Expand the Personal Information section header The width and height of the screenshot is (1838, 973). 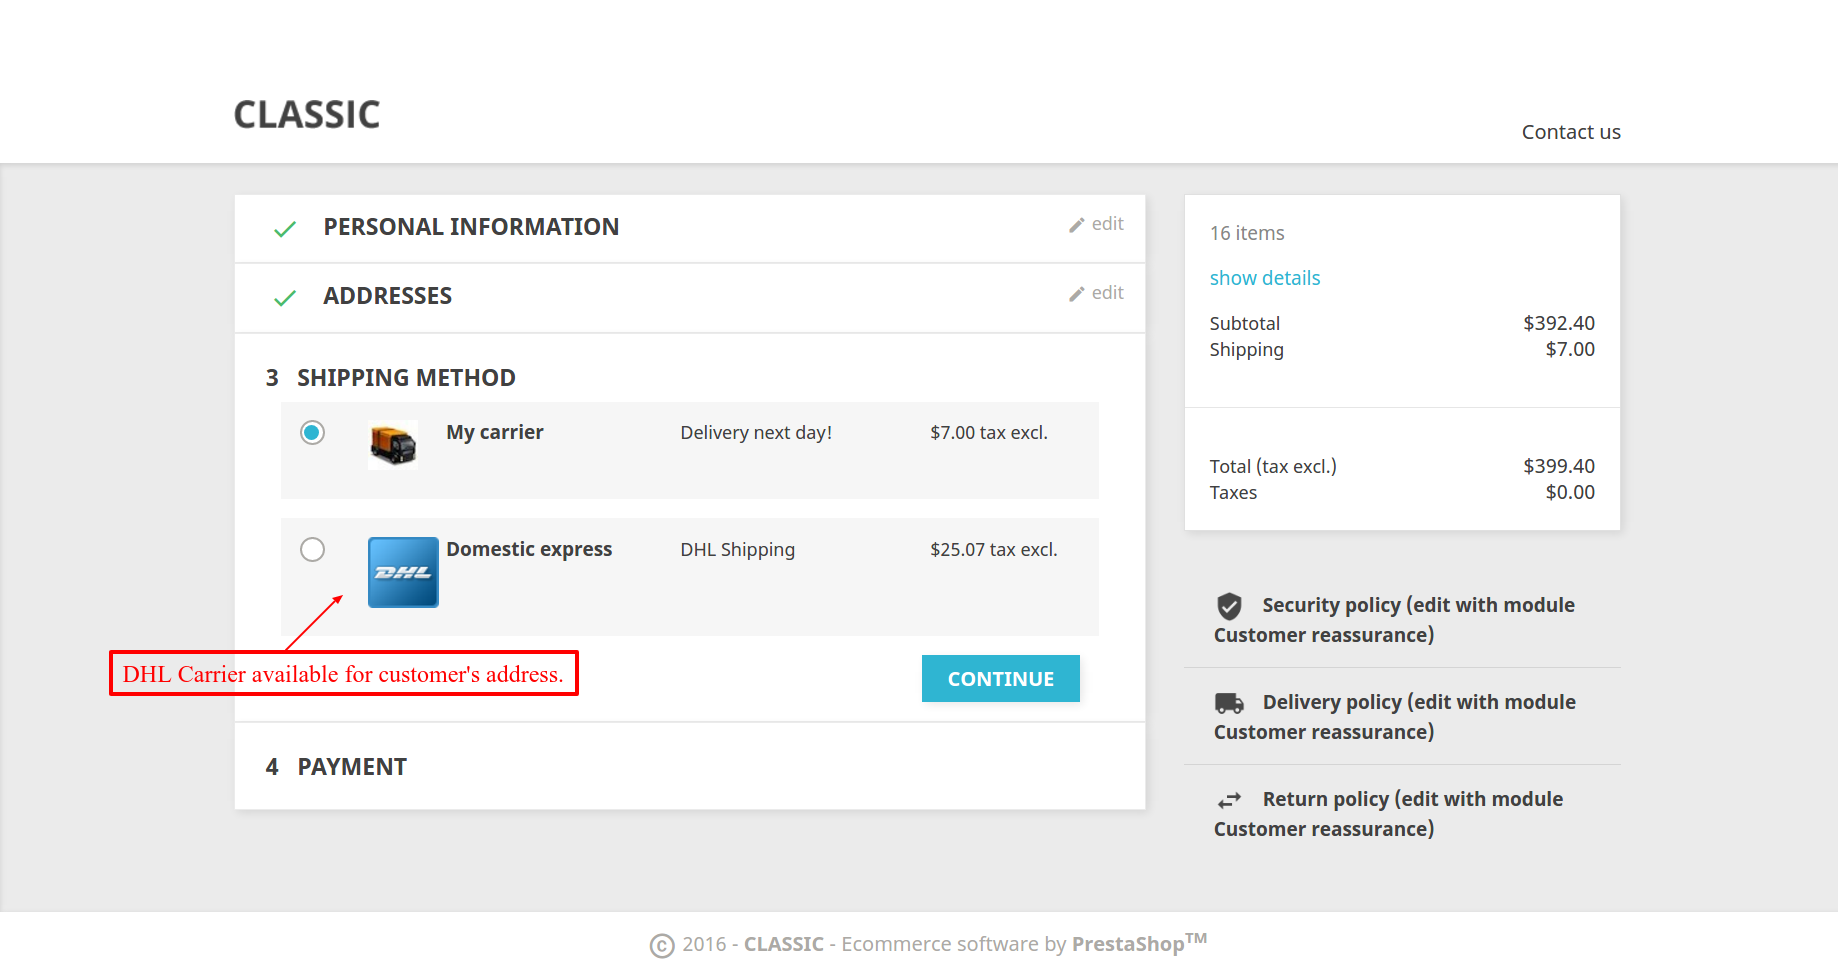coord(471,227)
